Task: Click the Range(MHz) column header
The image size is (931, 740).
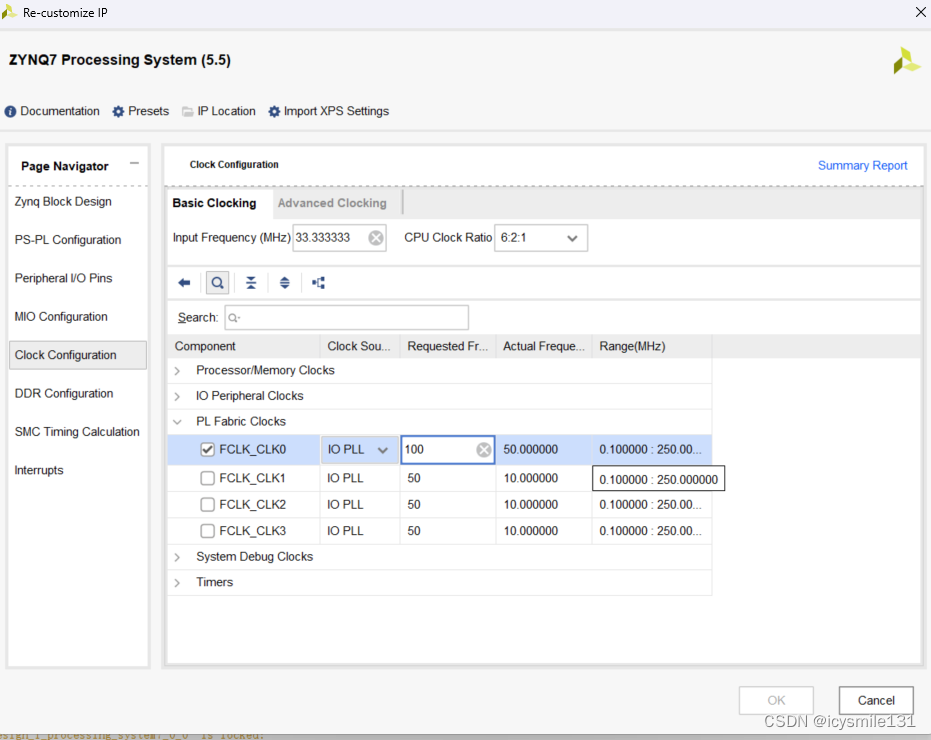Action: point(652,346)
